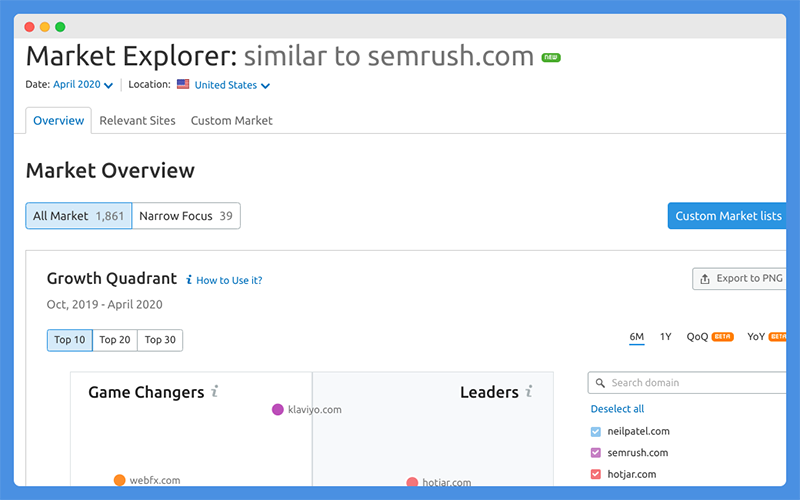
Task: Select the QoQ comparison range
Action: click(x=697, y=337)
